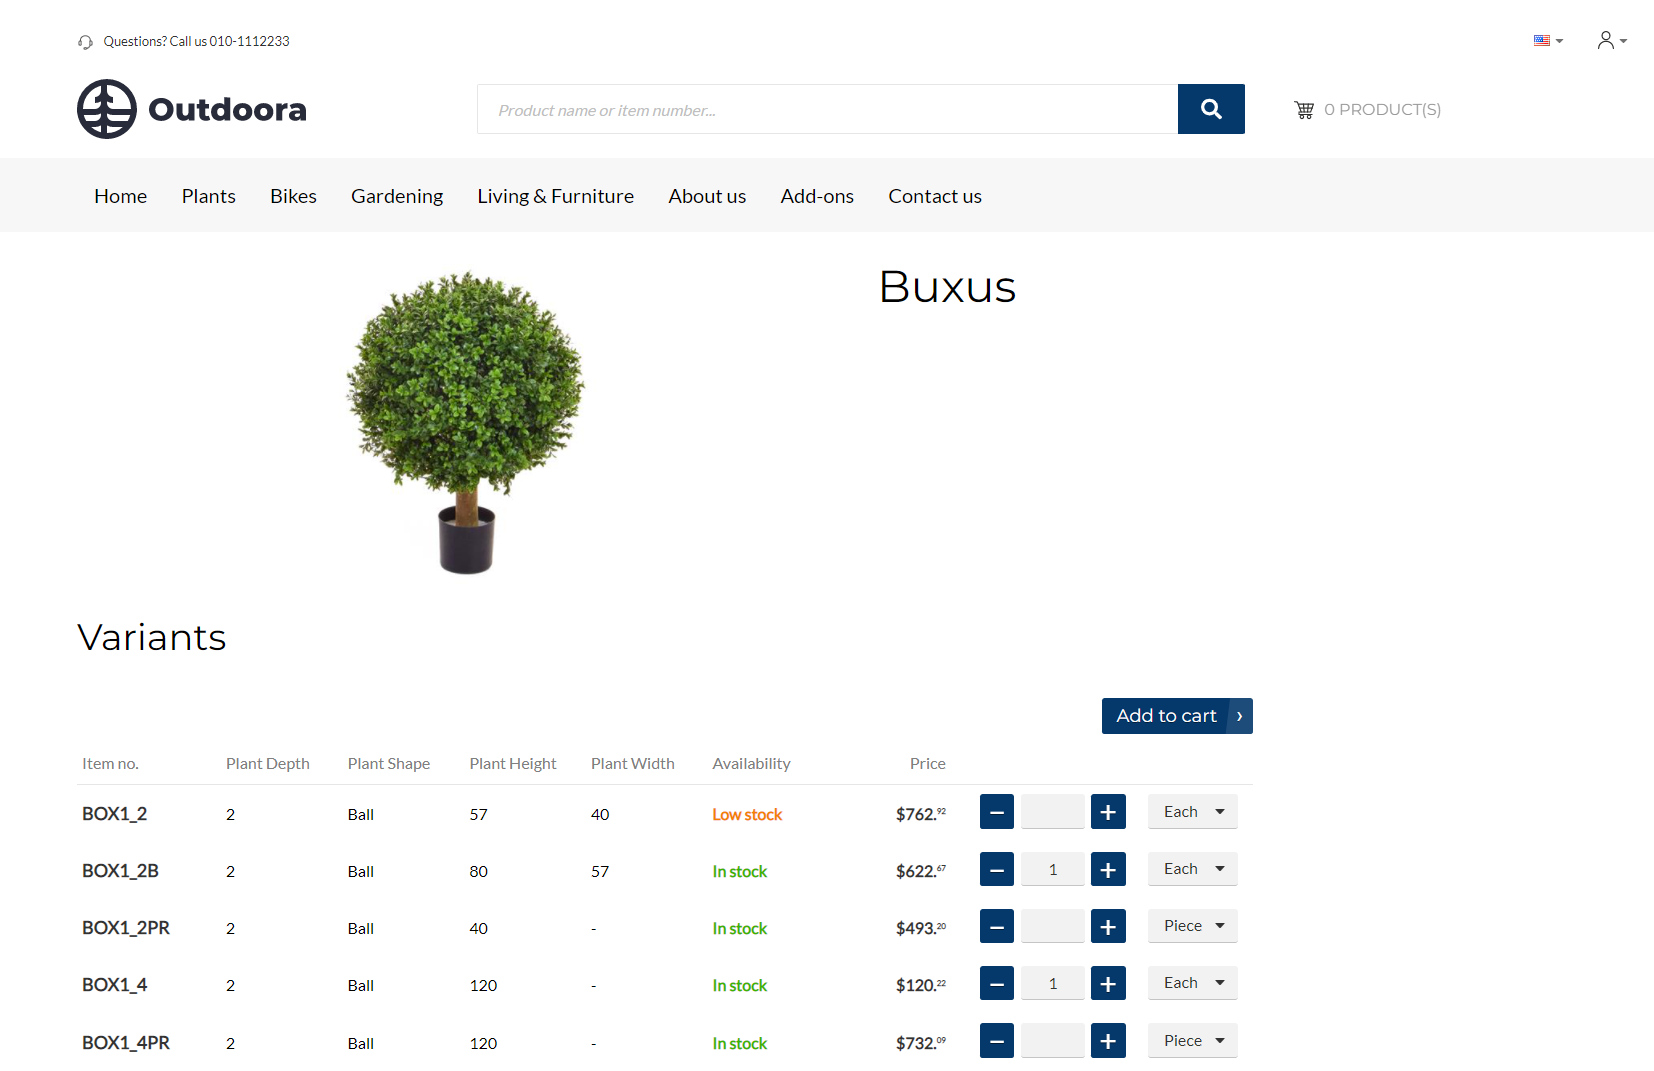Open the About us page
Screen dimensions: 1654x1071
click(707, 196)
